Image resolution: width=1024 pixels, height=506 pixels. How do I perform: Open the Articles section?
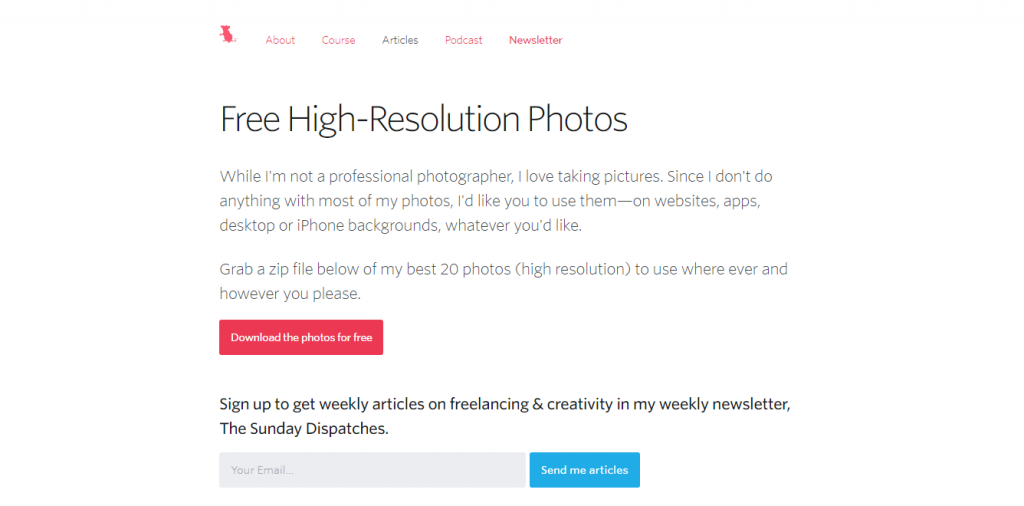400,40
